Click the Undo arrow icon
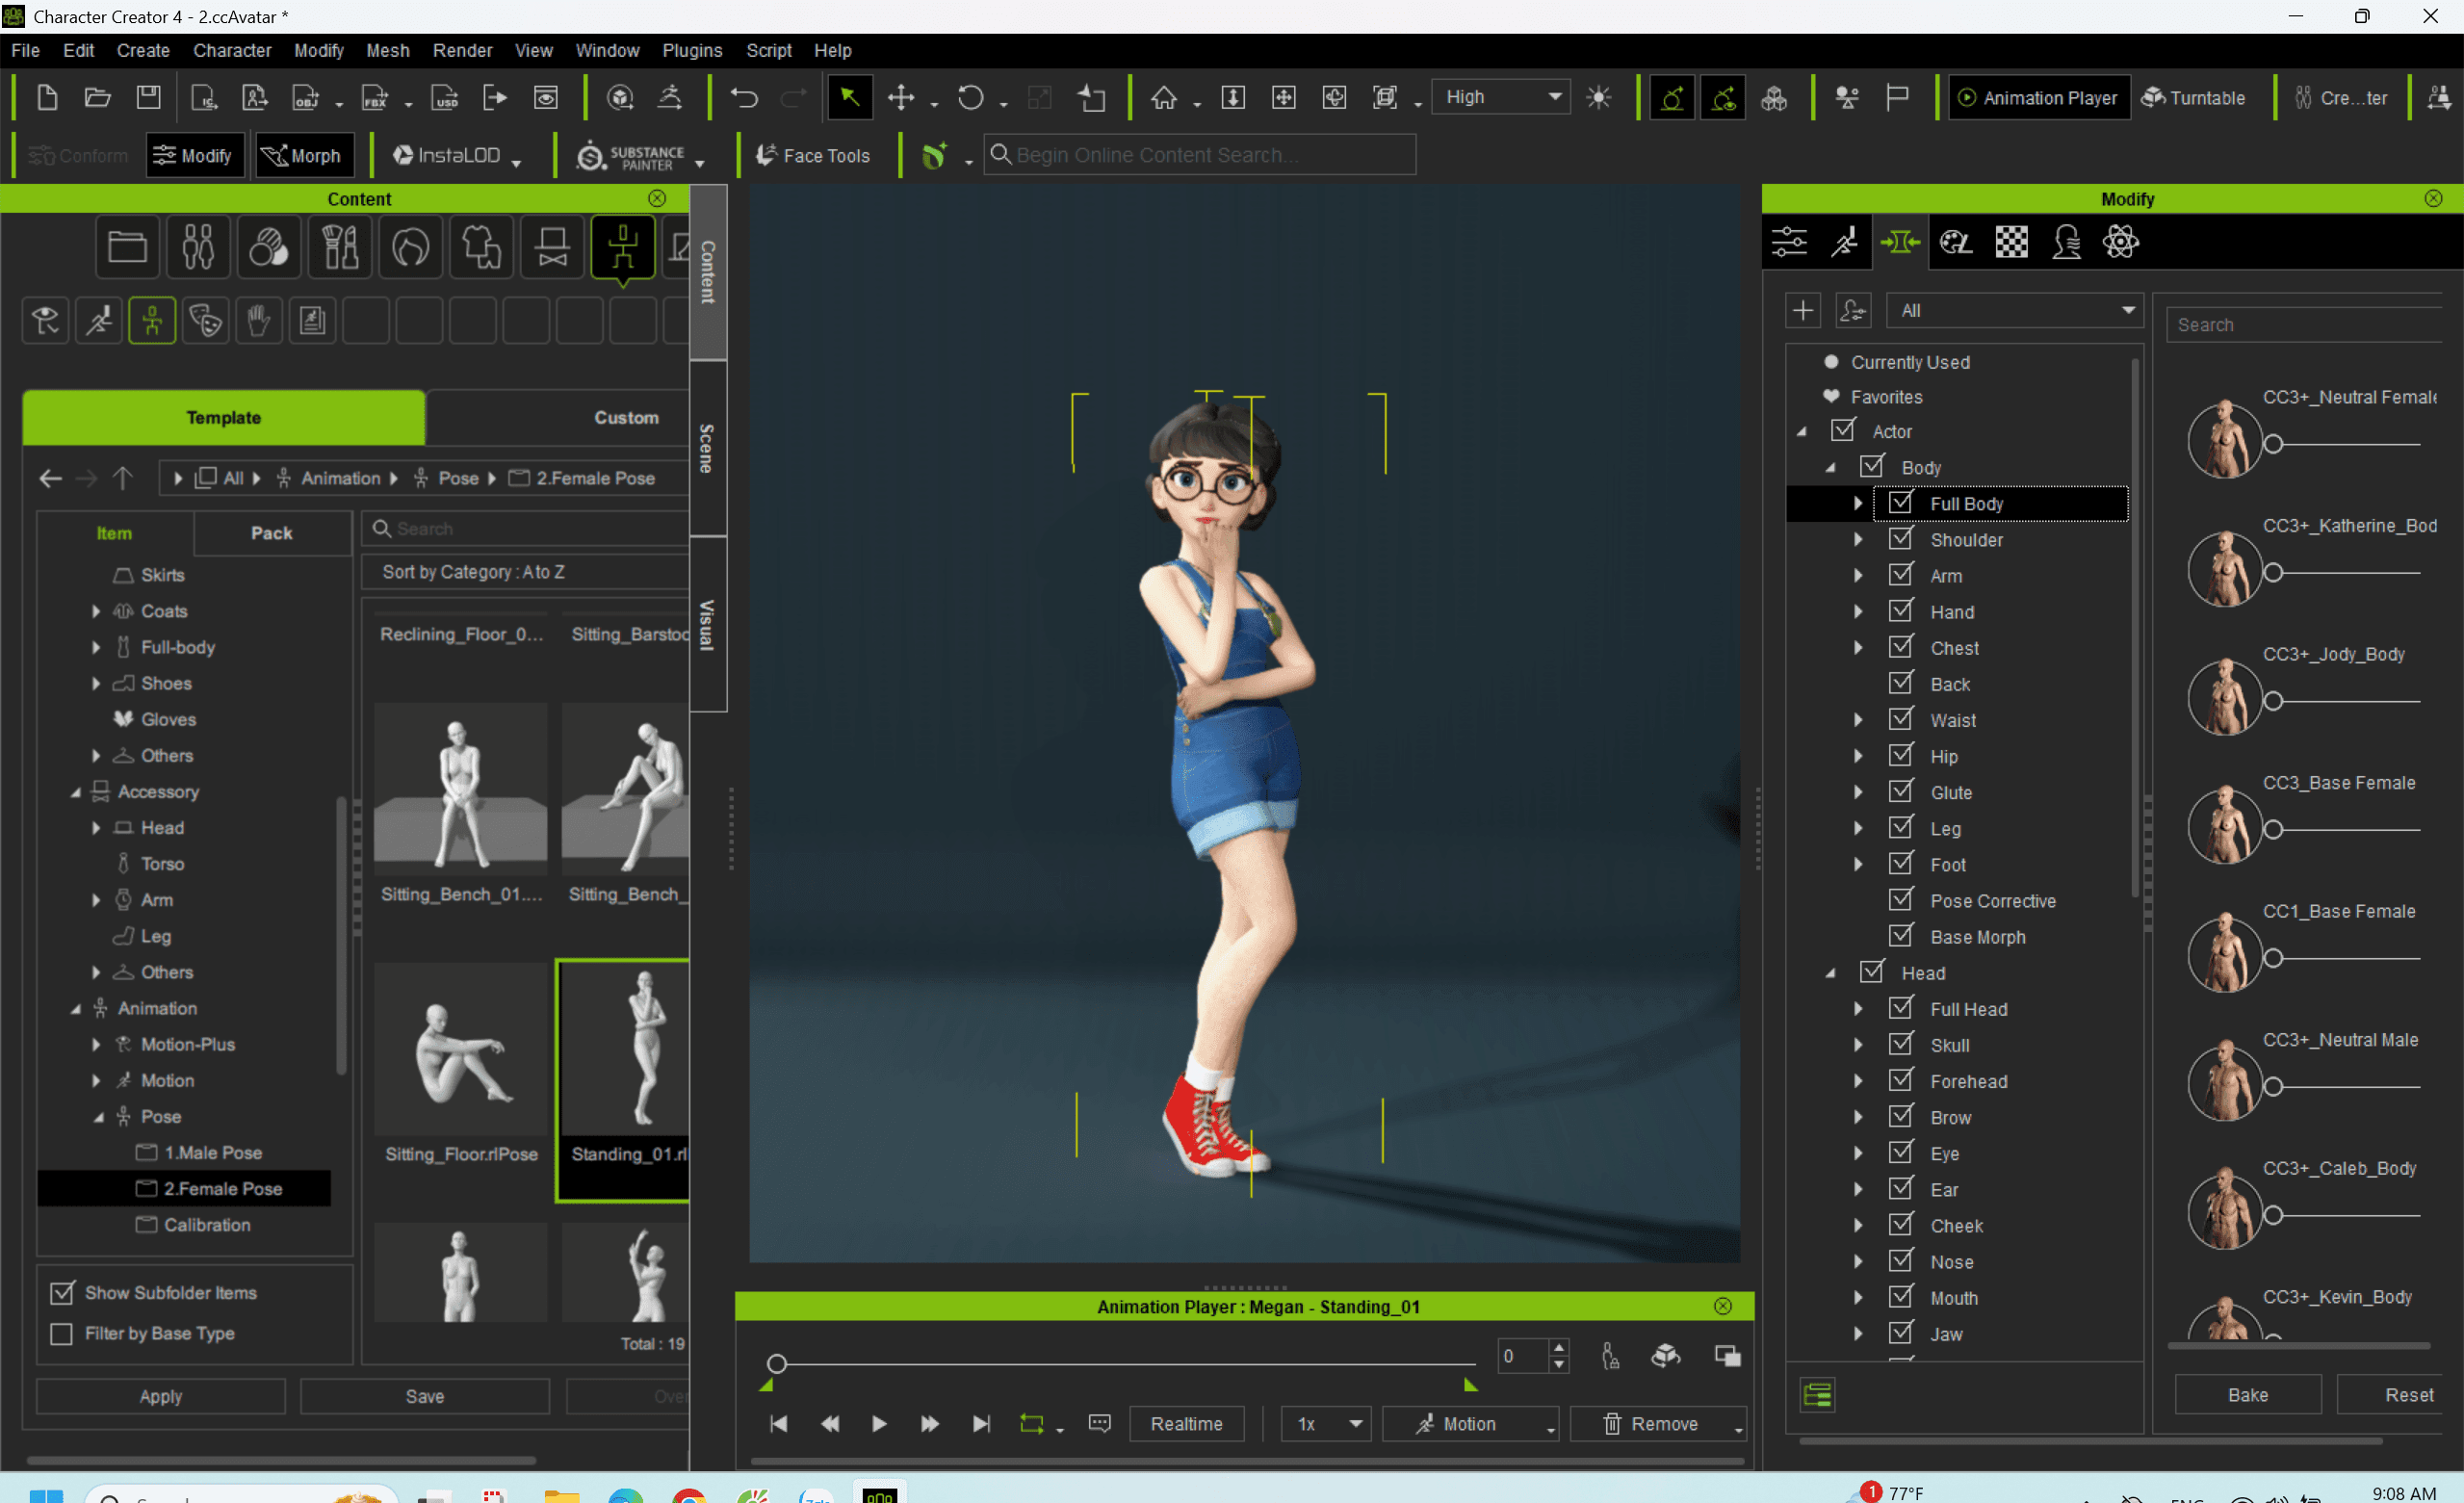Screen dimensions: 2464x1503 click(743, 97)
